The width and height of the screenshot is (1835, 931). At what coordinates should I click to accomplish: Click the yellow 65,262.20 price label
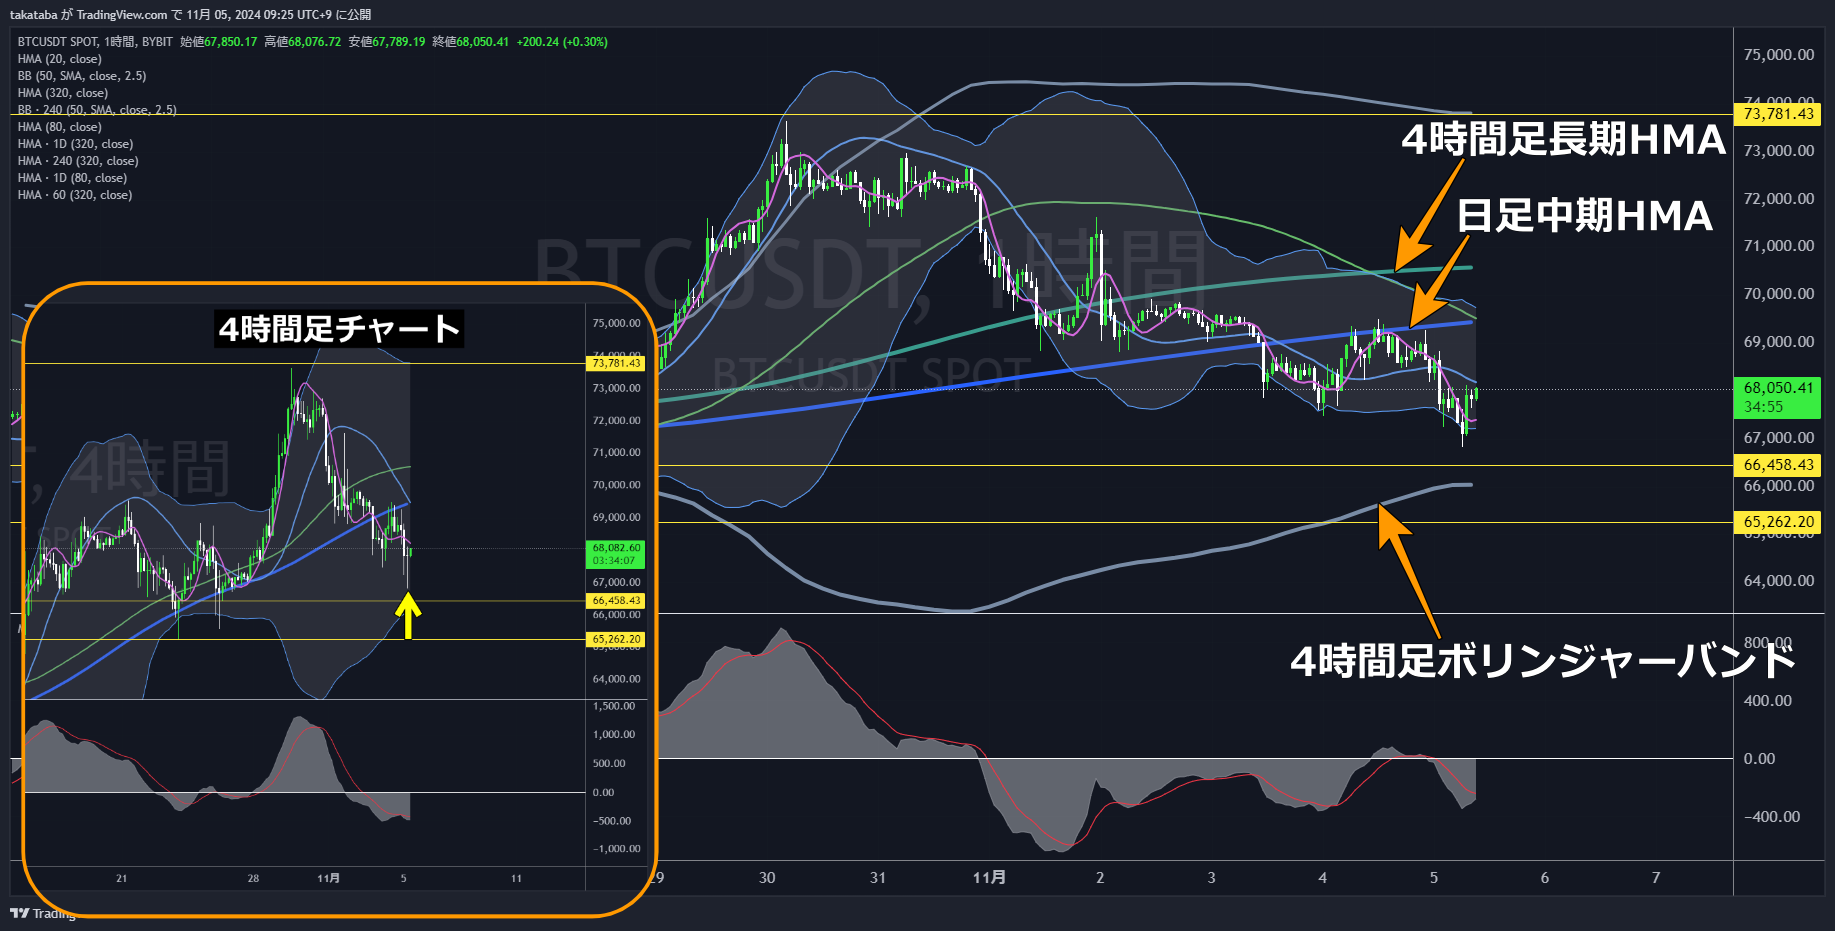(1778, 522)
